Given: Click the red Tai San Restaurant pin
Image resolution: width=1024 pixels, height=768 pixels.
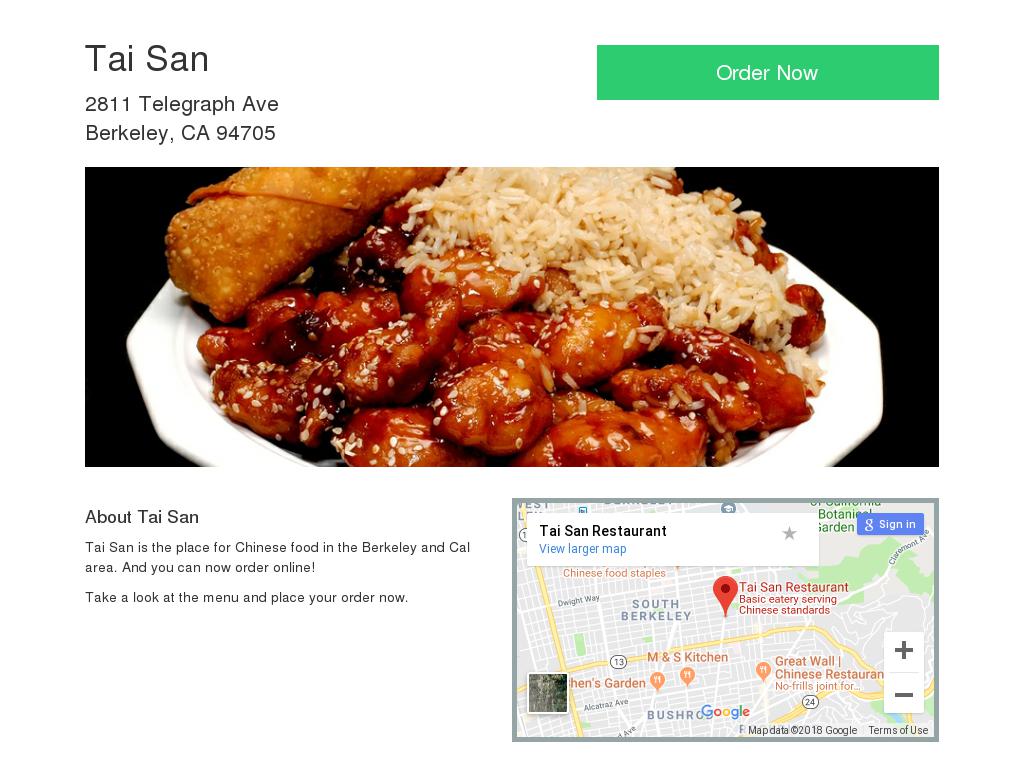Looking at the screenshot, I should pyautogui.click(x=724, y=595).
